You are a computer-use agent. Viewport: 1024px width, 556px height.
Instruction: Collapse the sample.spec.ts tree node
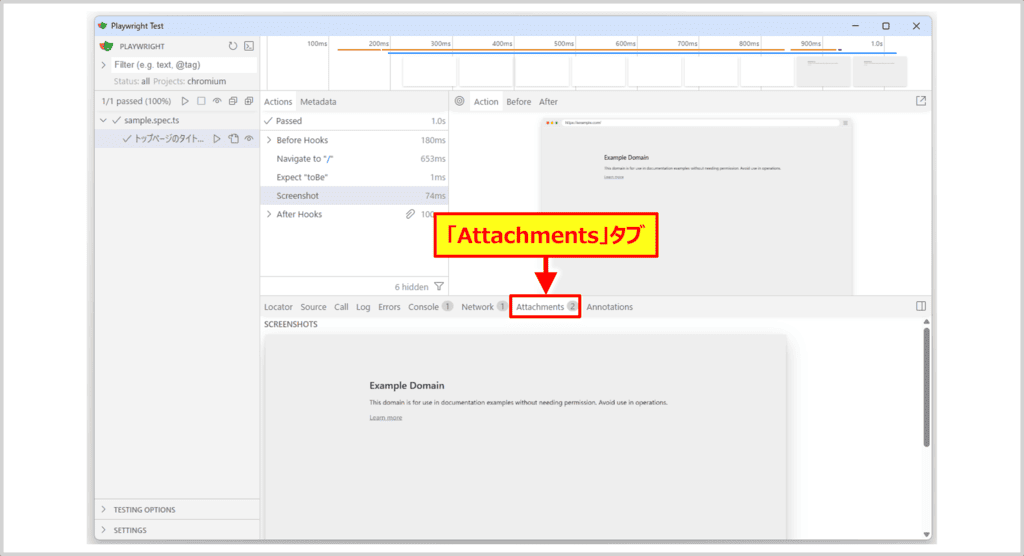pyautogui.click(x=103, y=120)
